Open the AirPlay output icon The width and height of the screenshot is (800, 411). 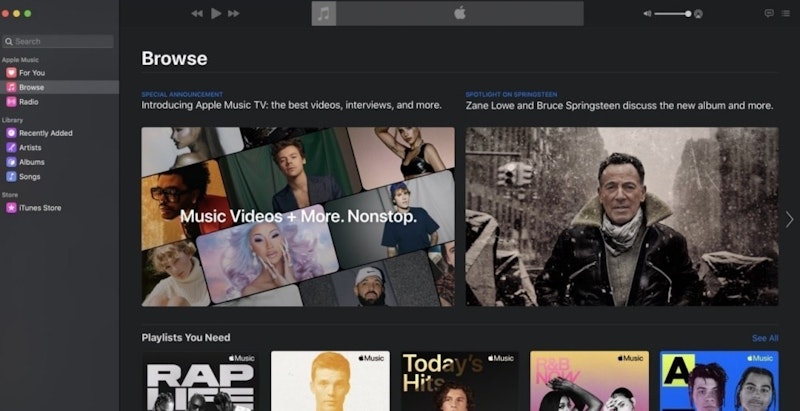click(698, 14)
